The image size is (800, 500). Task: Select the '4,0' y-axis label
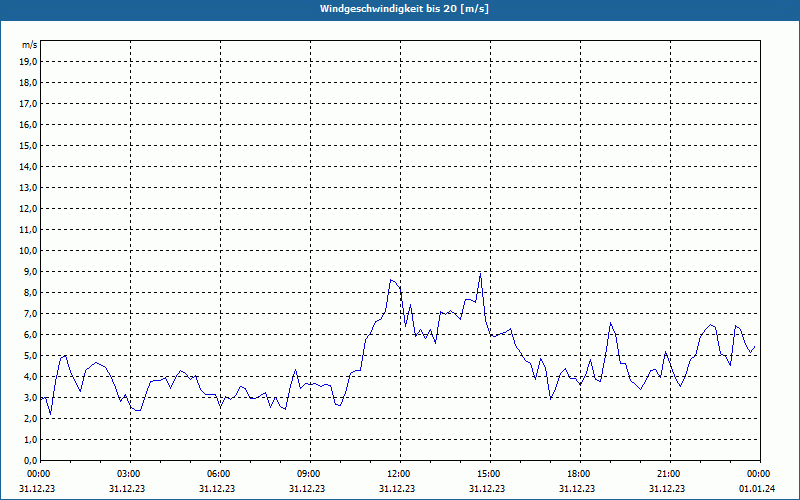pos(31,377)
